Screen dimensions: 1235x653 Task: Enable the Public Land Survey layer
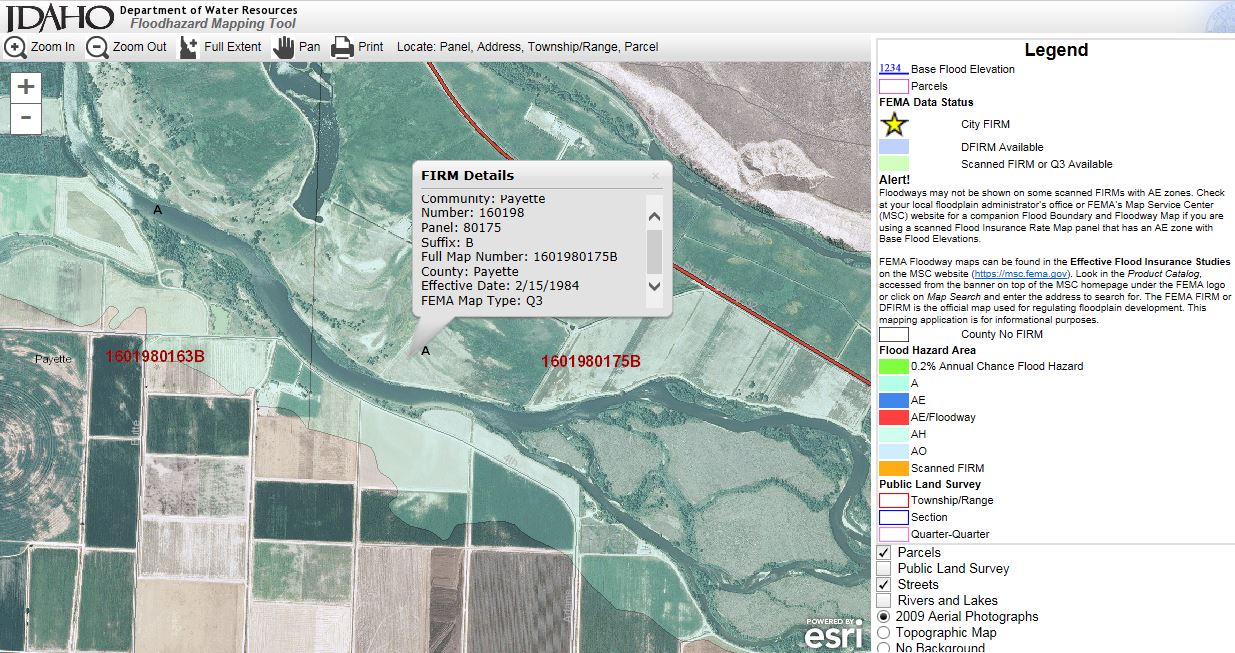[x=884, y=569]
